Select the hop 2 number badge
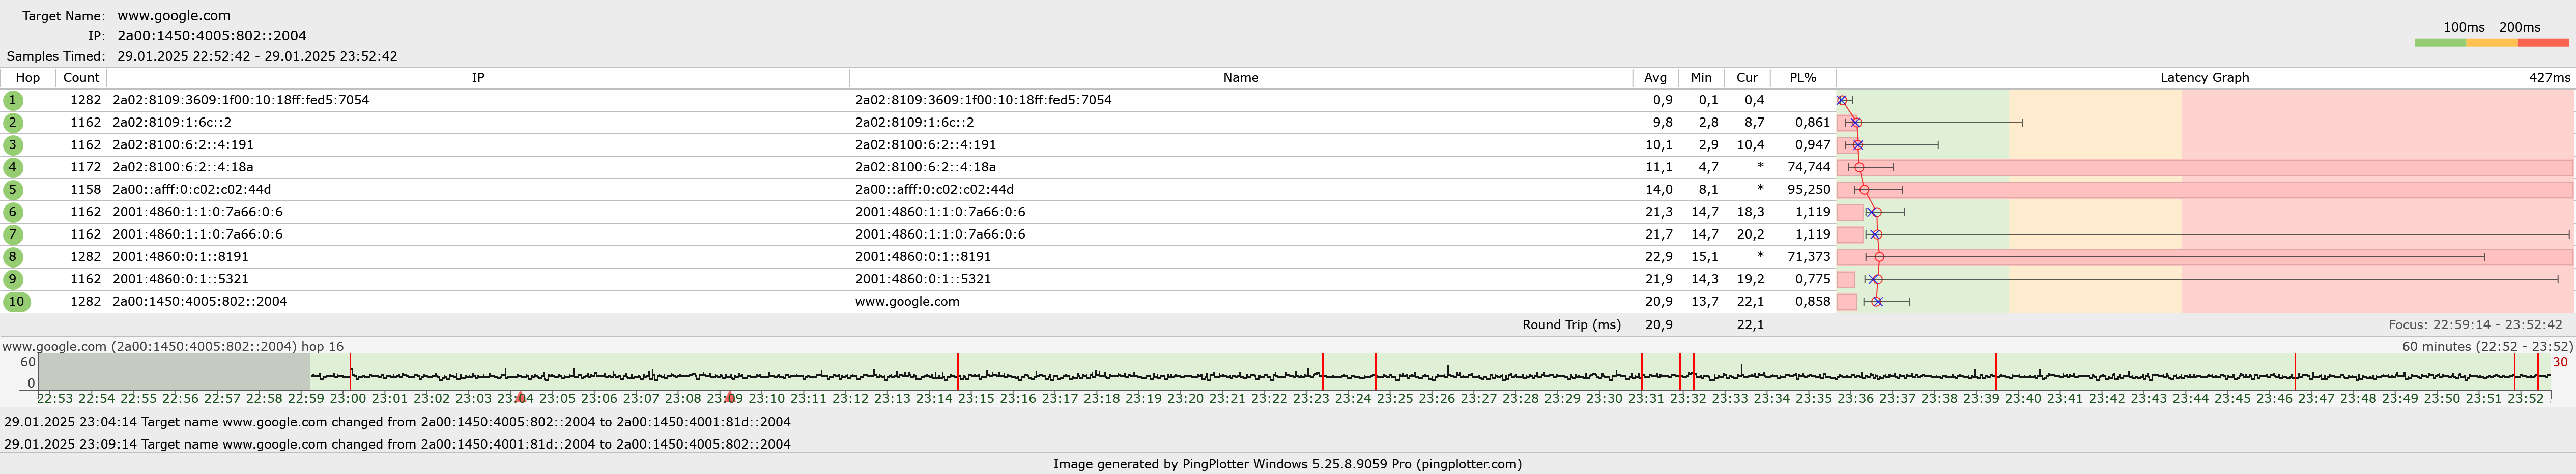The width and height of the screenshot is (2576, 474). pyautogui.click(x=13, y=123)
